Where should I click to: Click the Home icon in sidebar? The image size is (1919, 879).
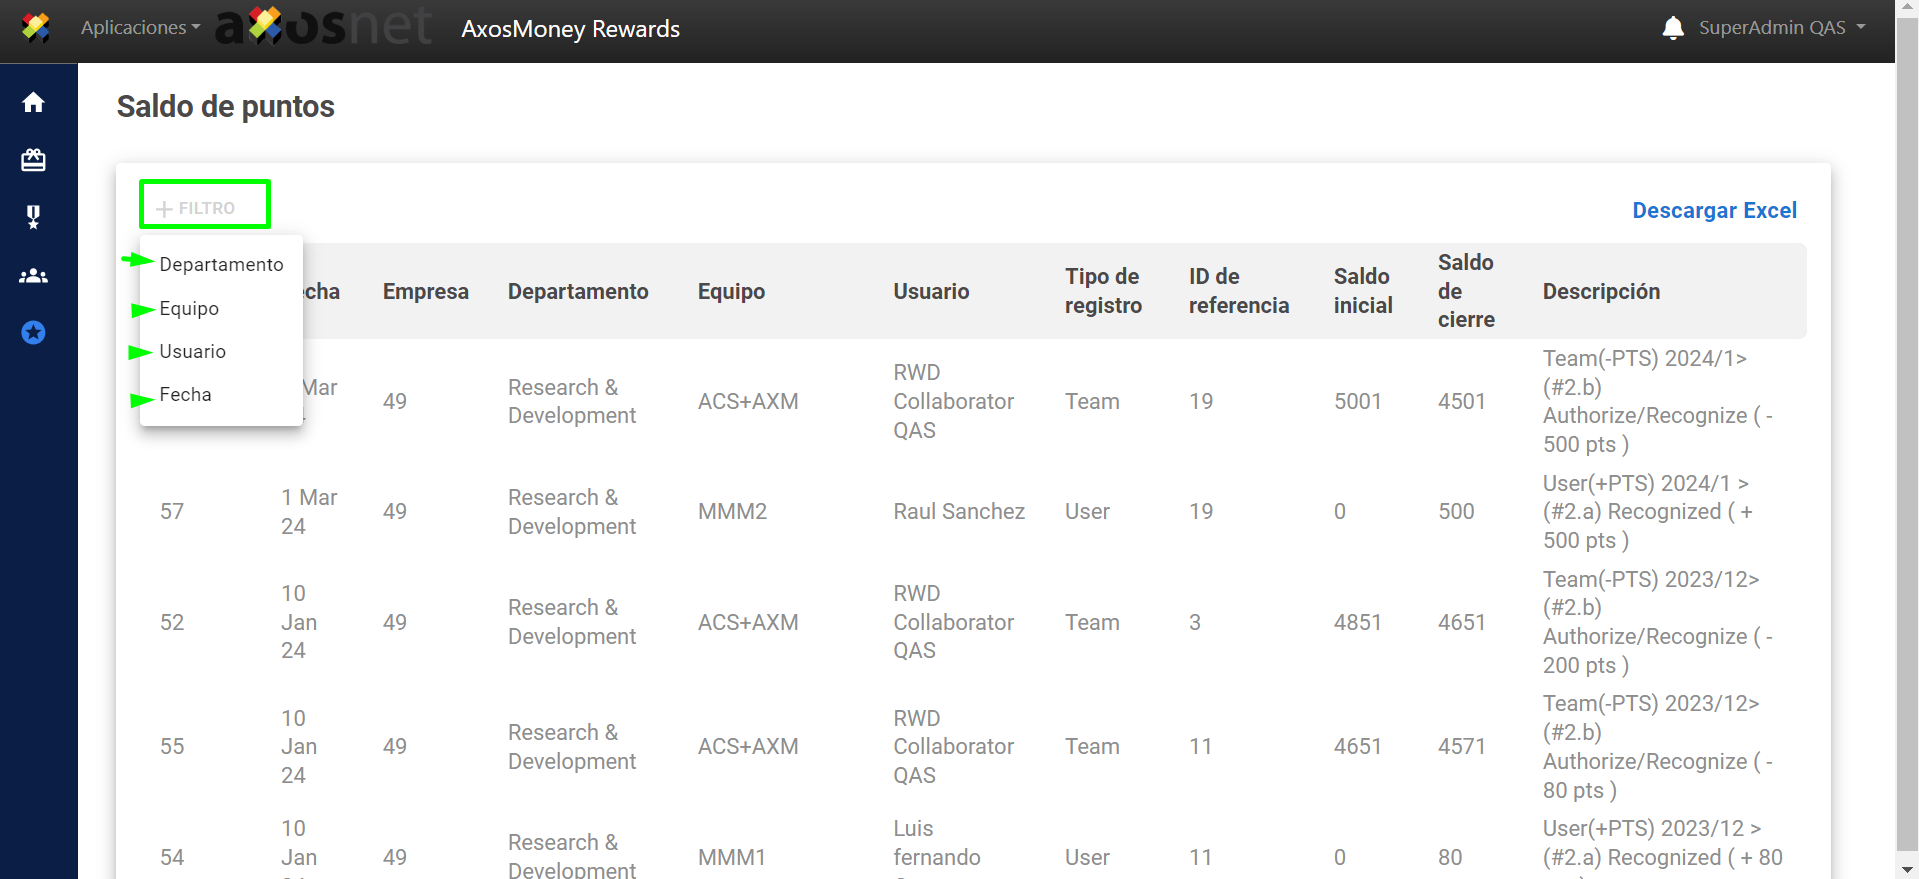tap(34, 103)
